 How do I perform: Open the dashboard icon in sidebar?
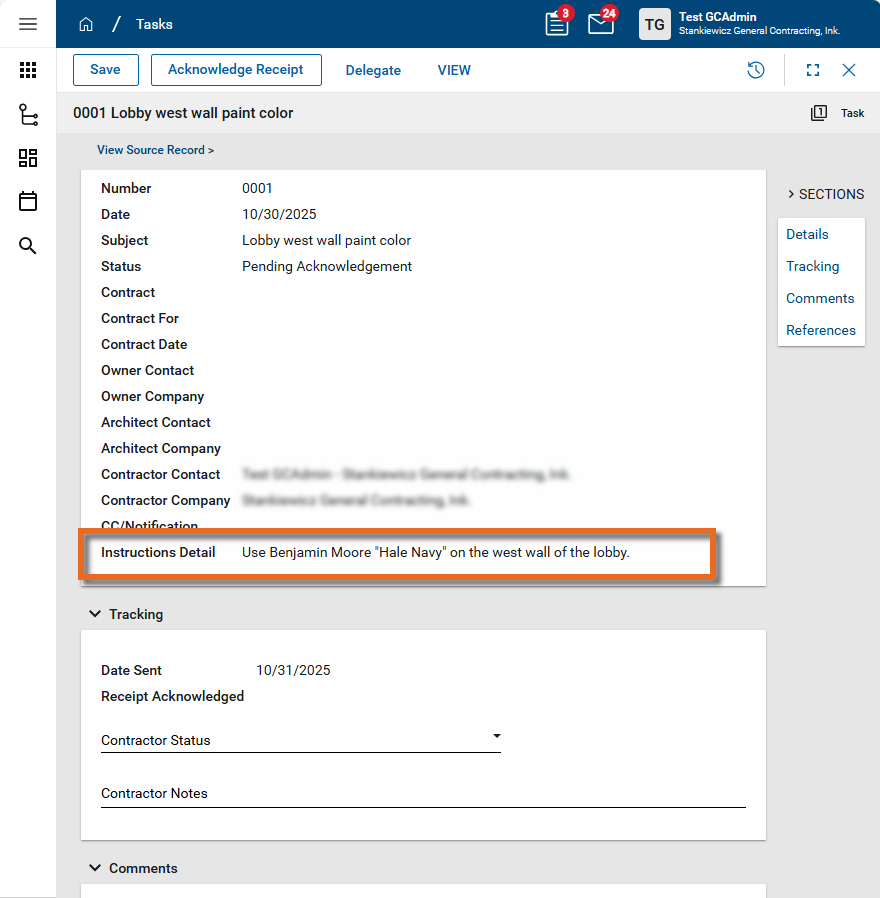pos(28,158)
